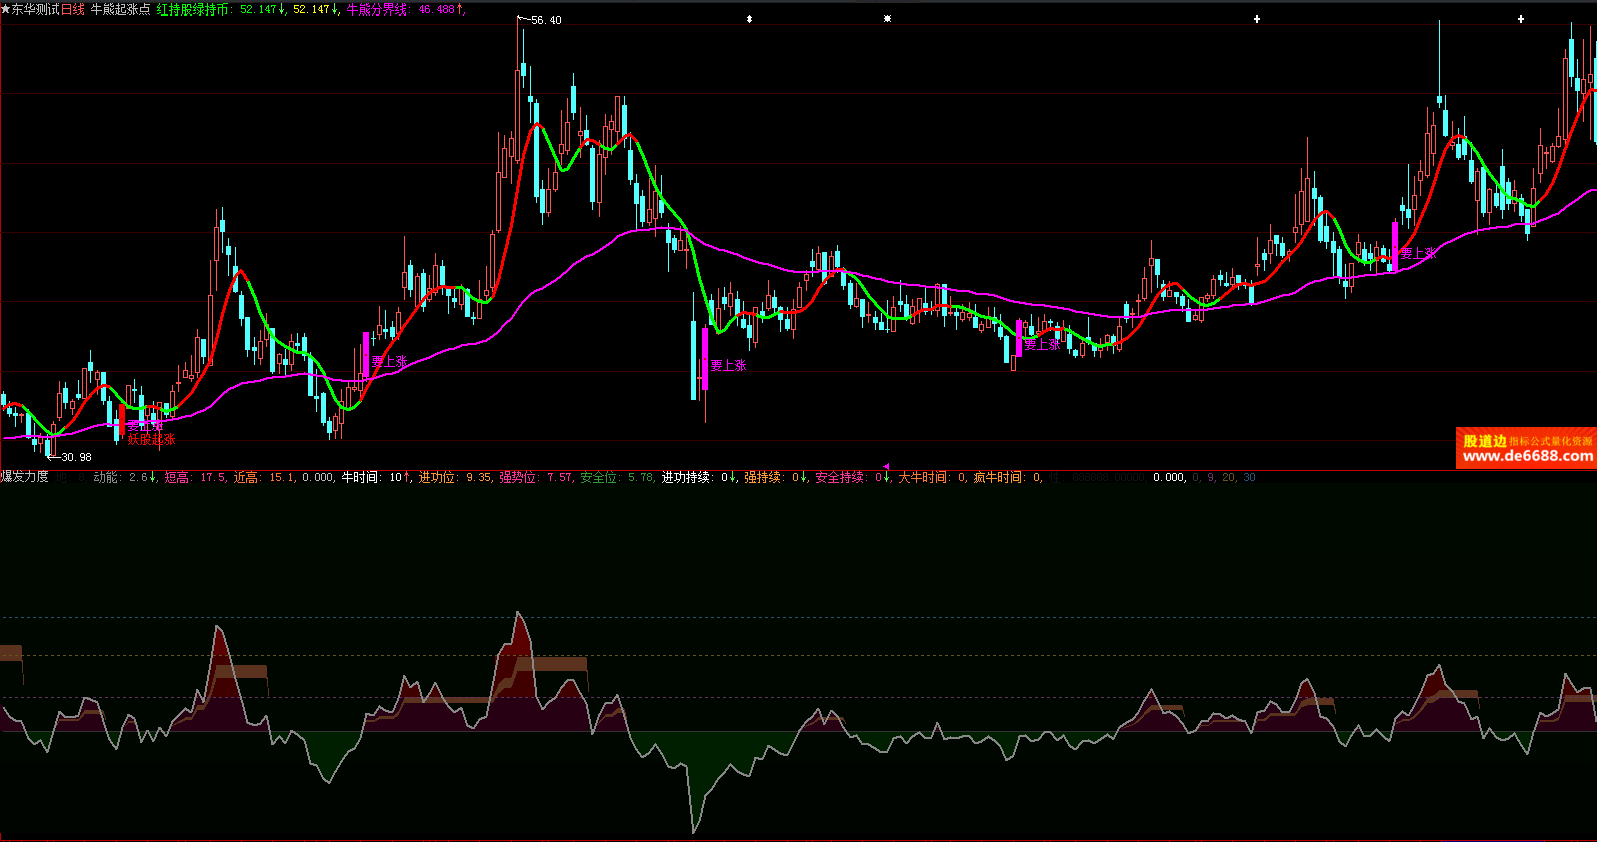Click the small magenta triangle on the panel divider
This screenshot has height=842, width=1597.
(x=886, y=466)
